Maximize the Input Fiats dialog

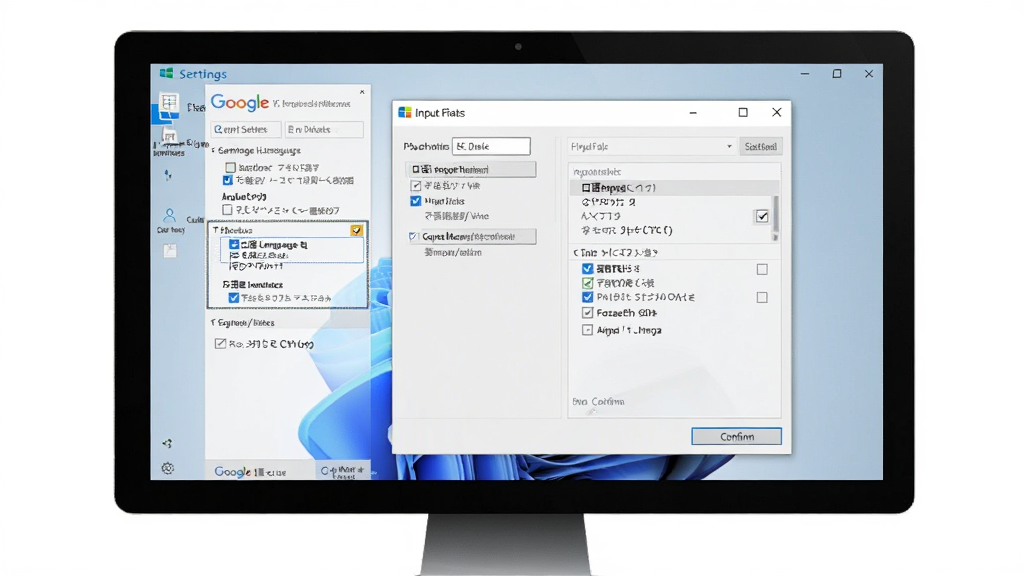tap(743, 112)
